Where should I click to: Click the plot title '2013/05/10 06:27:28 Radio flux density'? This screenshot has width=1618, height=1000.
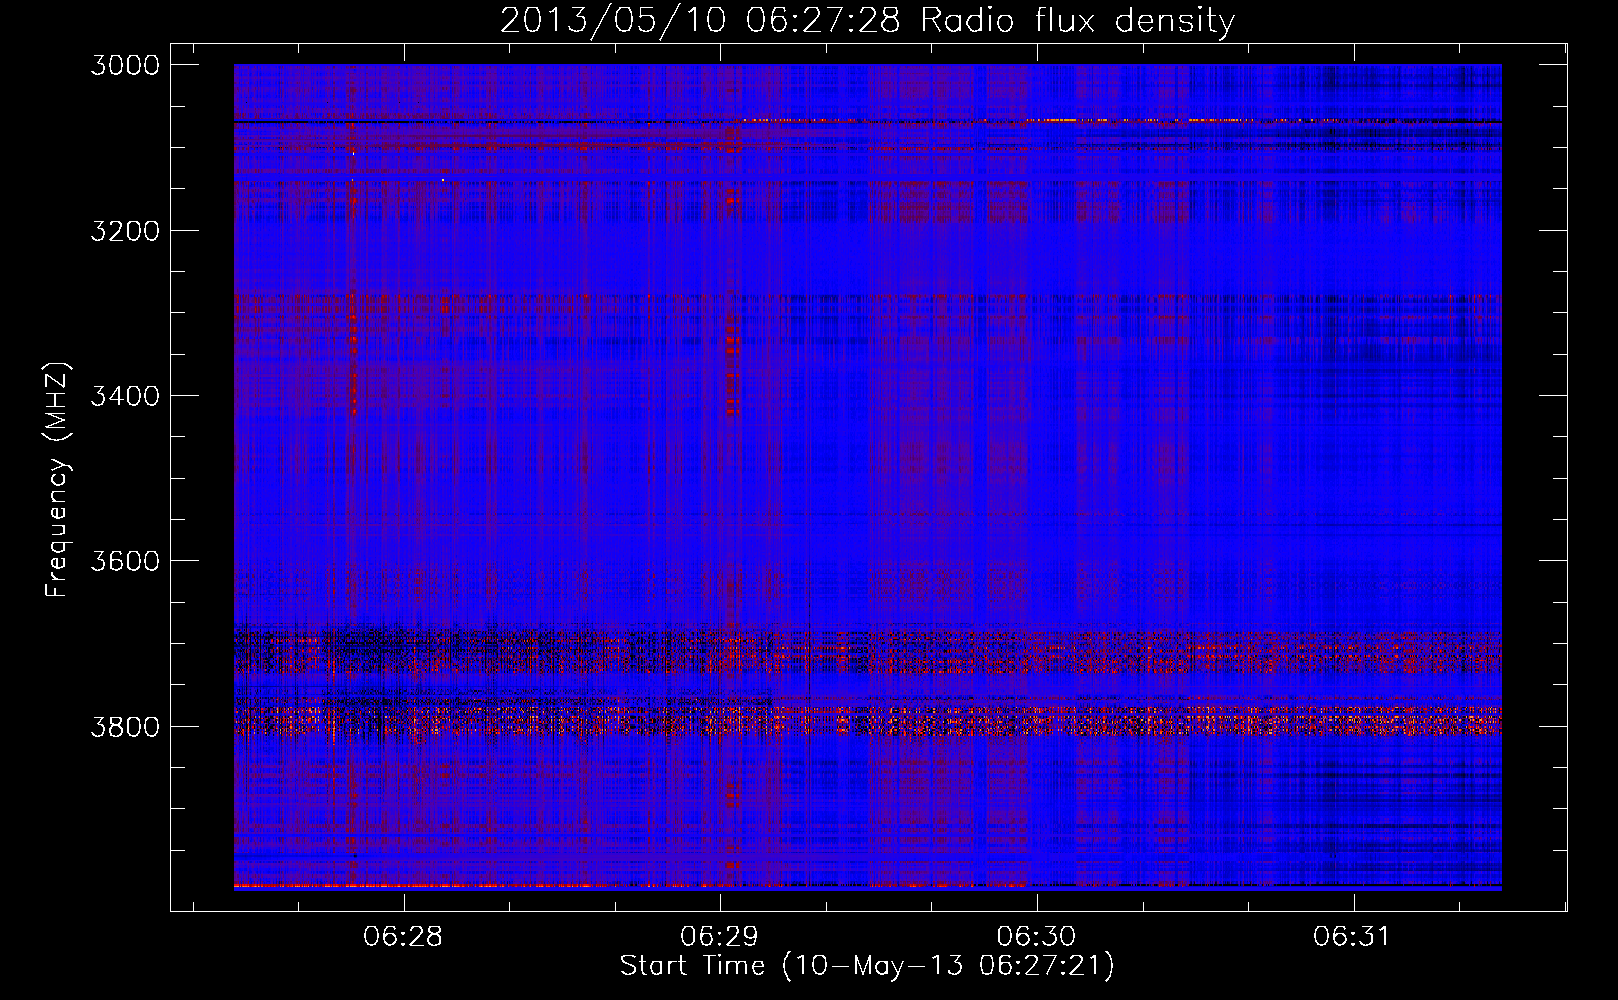click(x=867, y=20)
